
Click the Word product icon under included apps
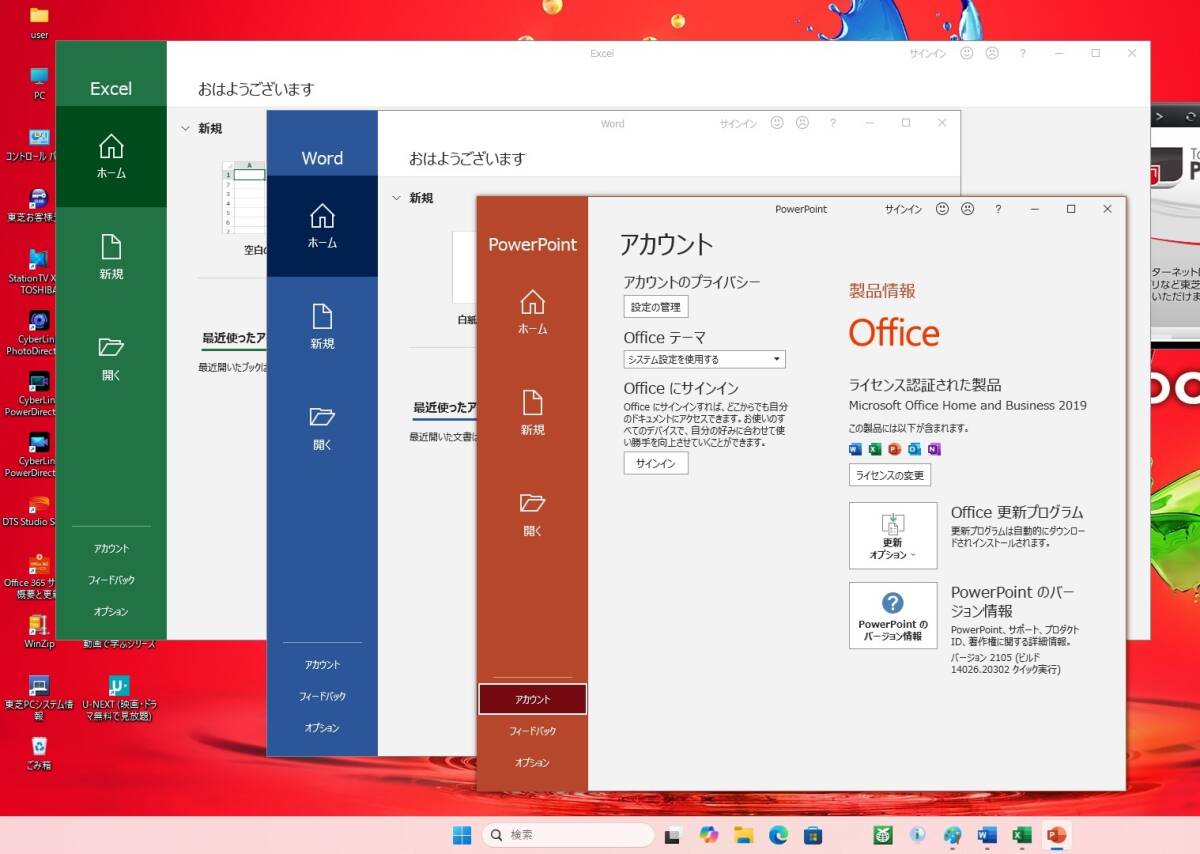[855, 449]
